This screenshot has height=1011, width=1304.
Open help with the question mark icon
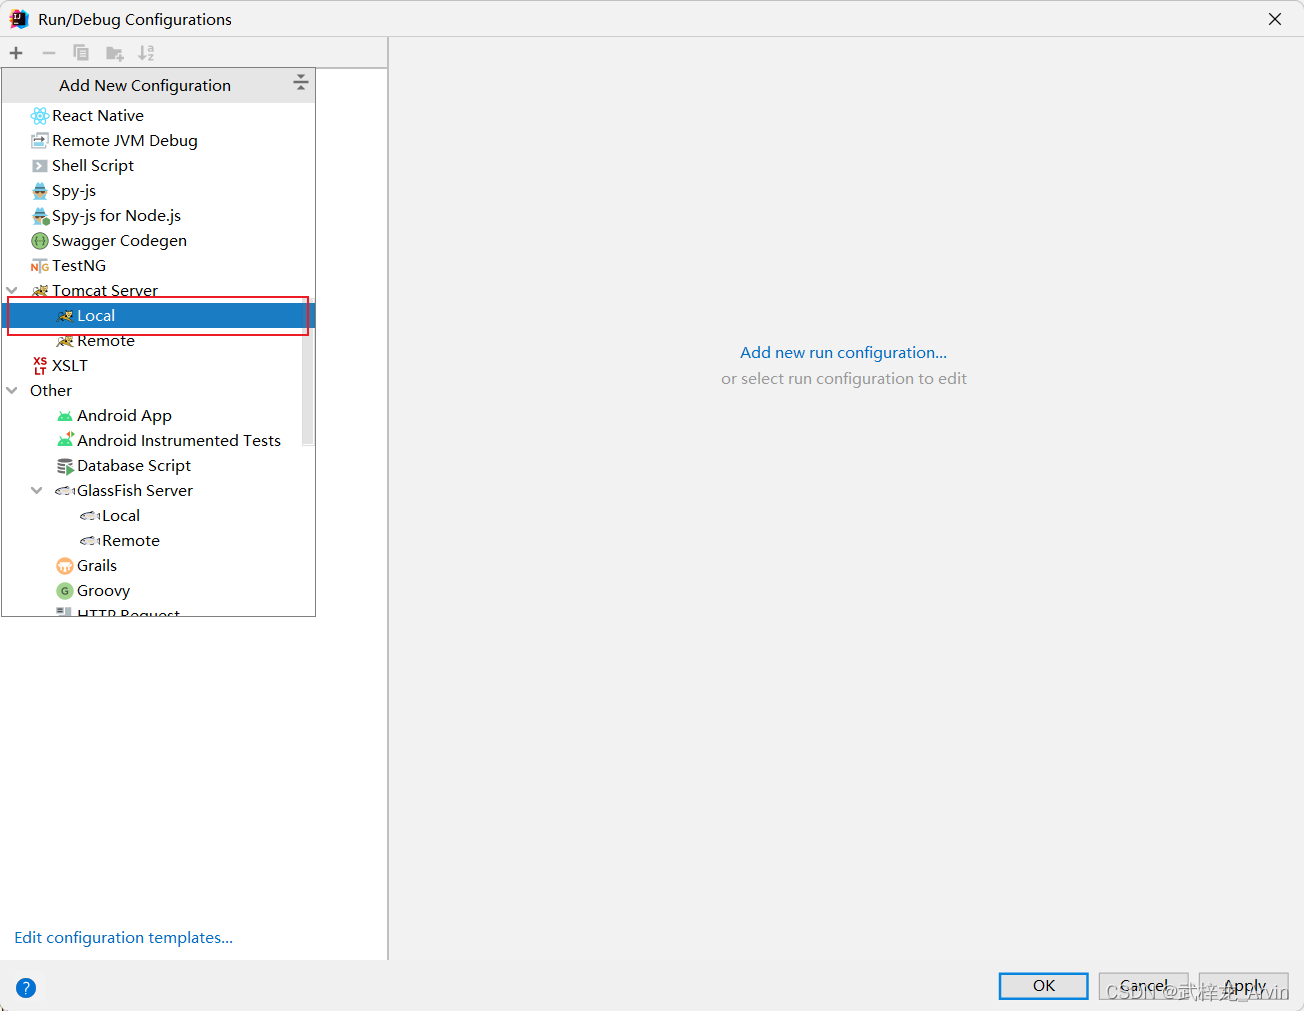tap(26, 988)
